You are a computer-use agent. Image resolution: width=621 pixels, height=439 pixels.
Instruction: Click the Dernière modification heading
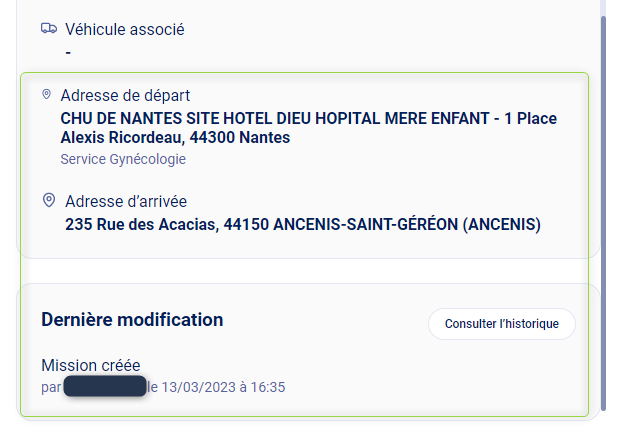(132, 320)
